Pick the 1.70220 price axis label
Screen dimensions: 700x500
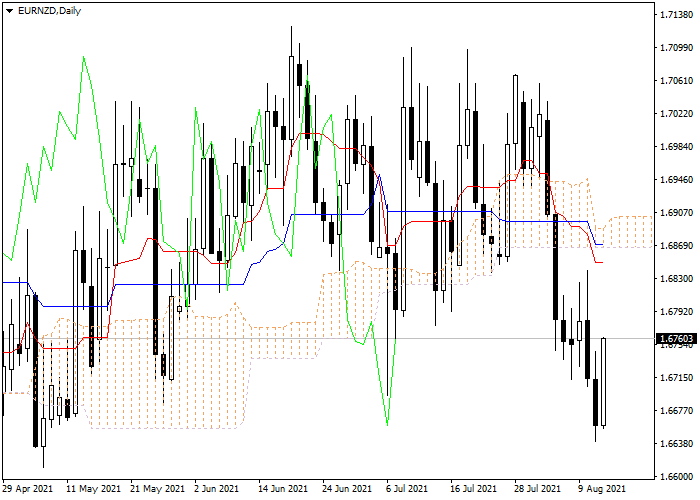677,114
